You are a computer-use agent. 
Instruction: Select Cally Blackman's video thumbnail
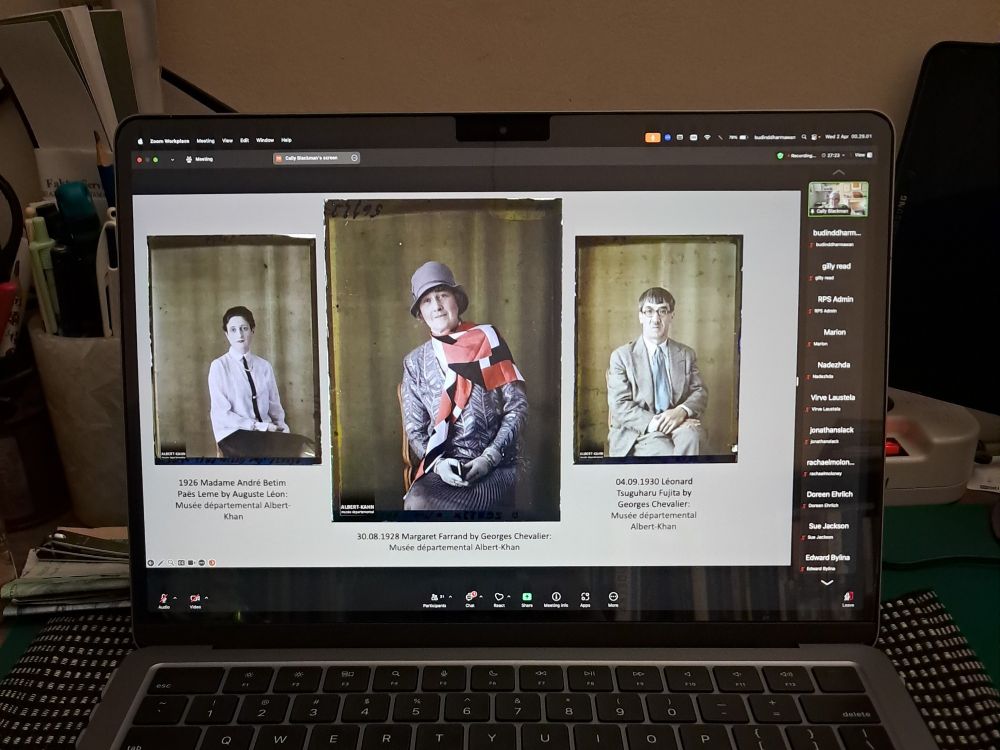(x=838, y=199)
